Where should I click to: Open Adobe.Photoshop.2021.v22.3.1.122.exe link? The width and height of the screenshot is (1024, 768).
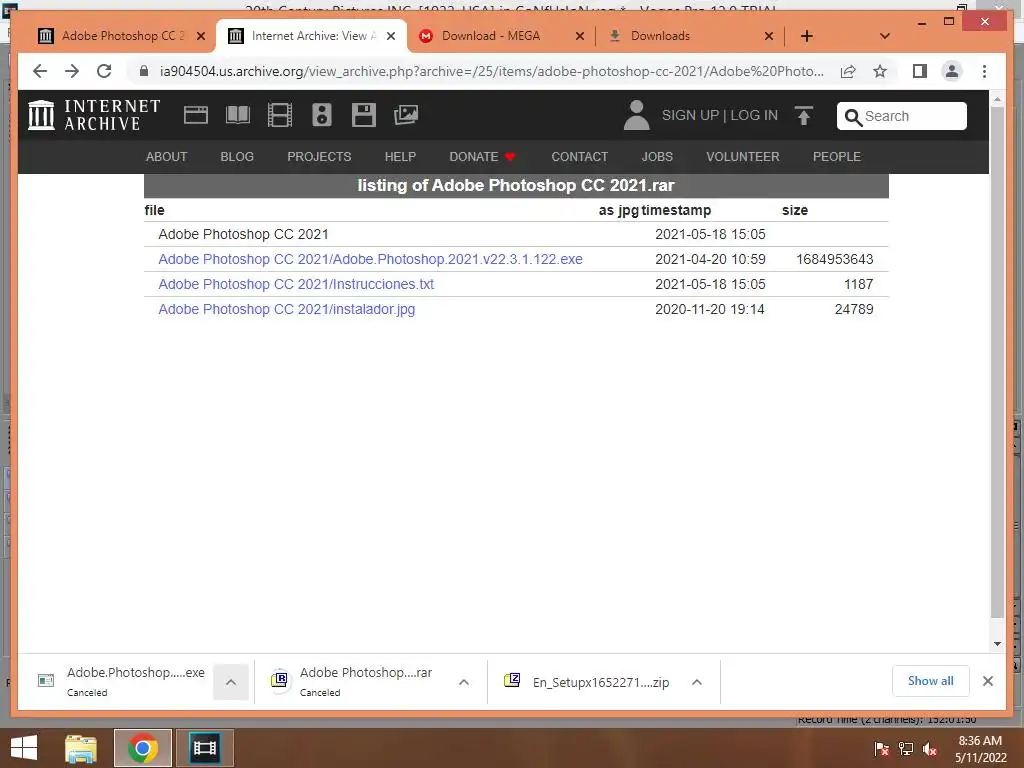point(370,259)
